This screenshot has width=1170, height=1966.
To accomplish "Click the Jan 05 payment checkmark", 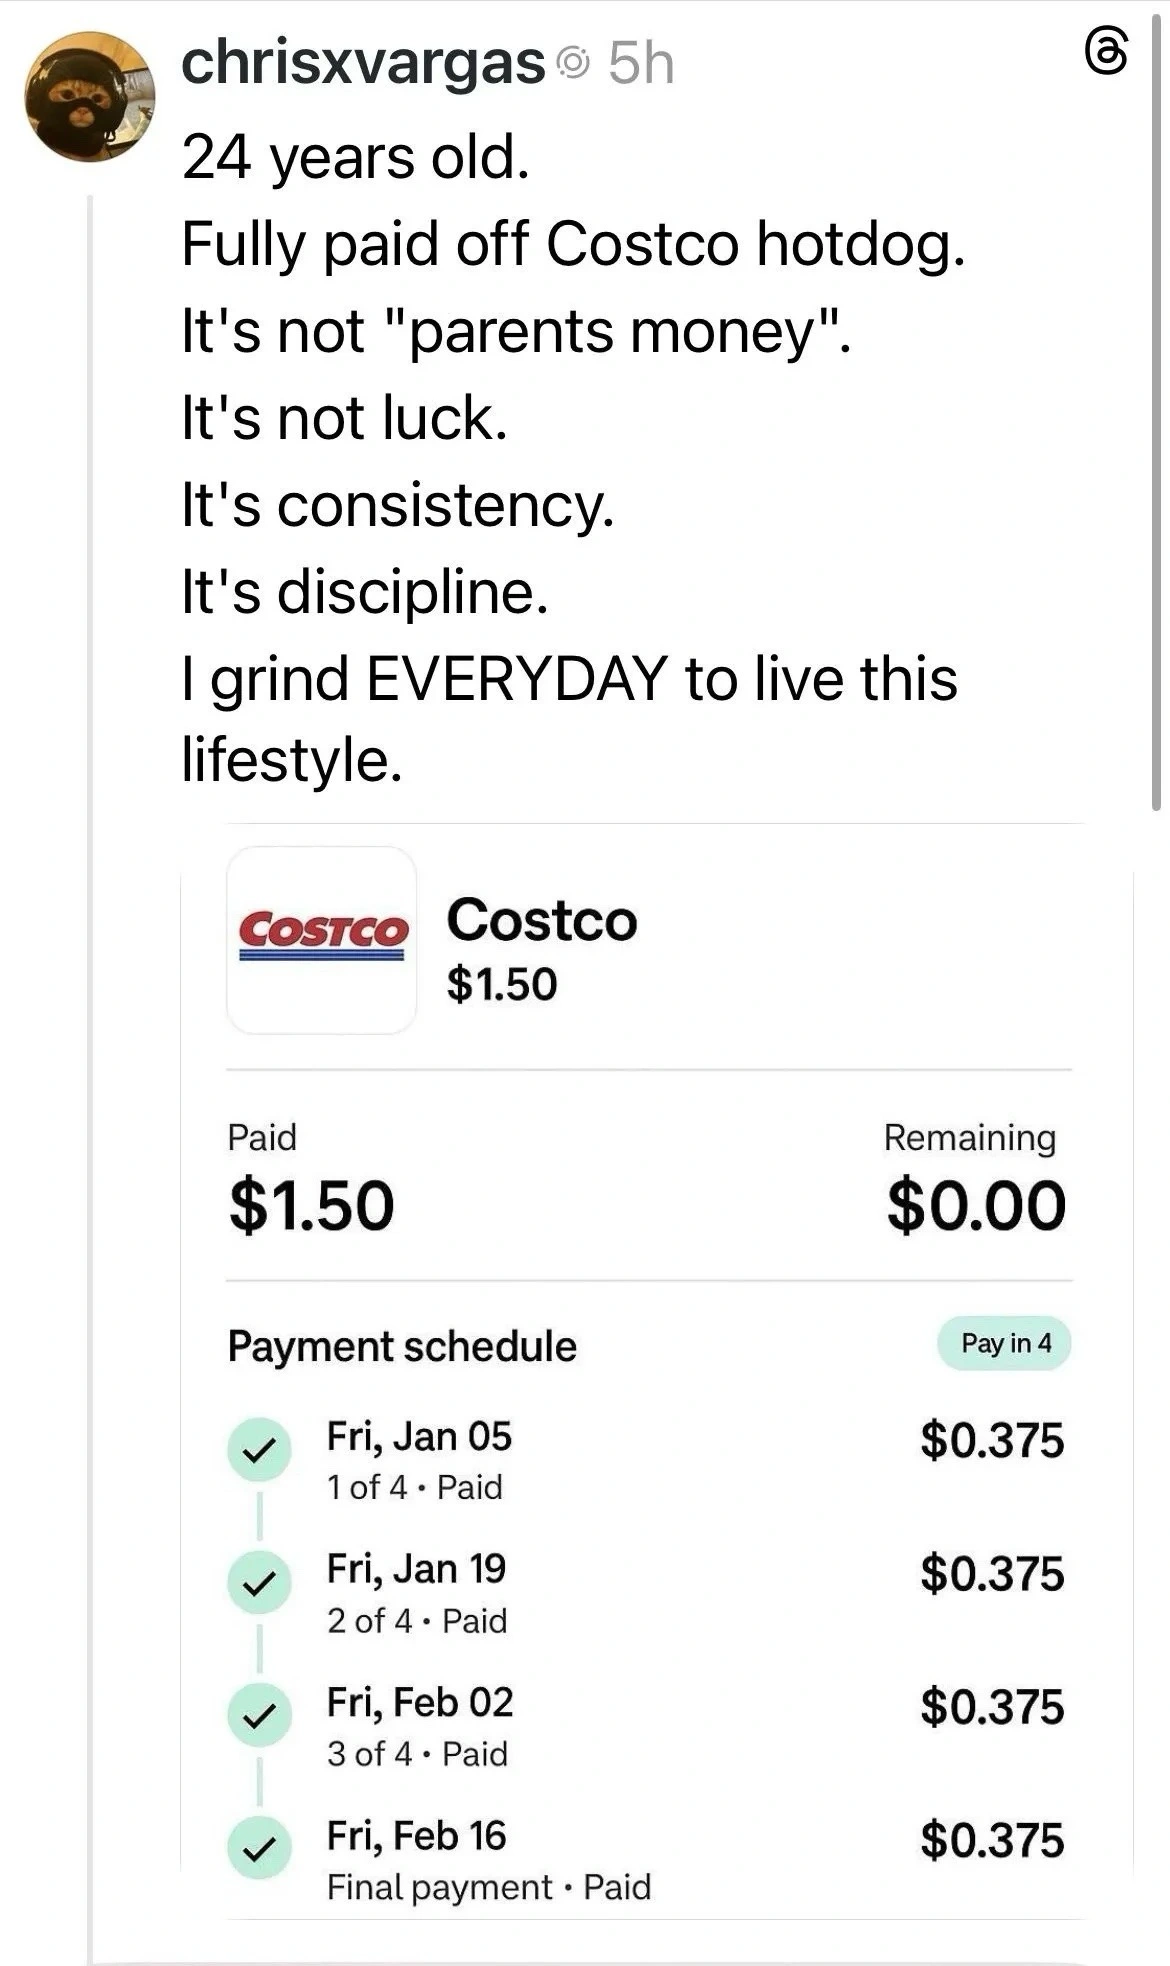I will [x=259, y=1448].
